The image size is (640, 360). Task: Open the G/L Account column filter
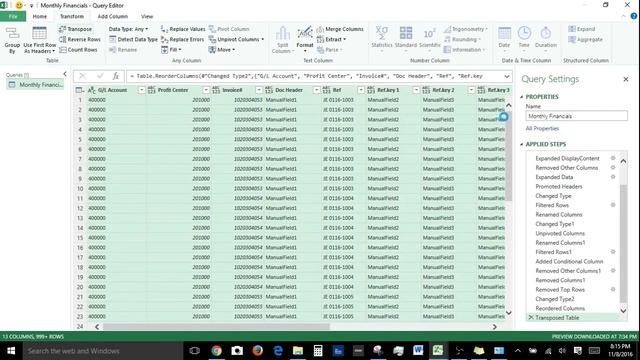point(141,90)
